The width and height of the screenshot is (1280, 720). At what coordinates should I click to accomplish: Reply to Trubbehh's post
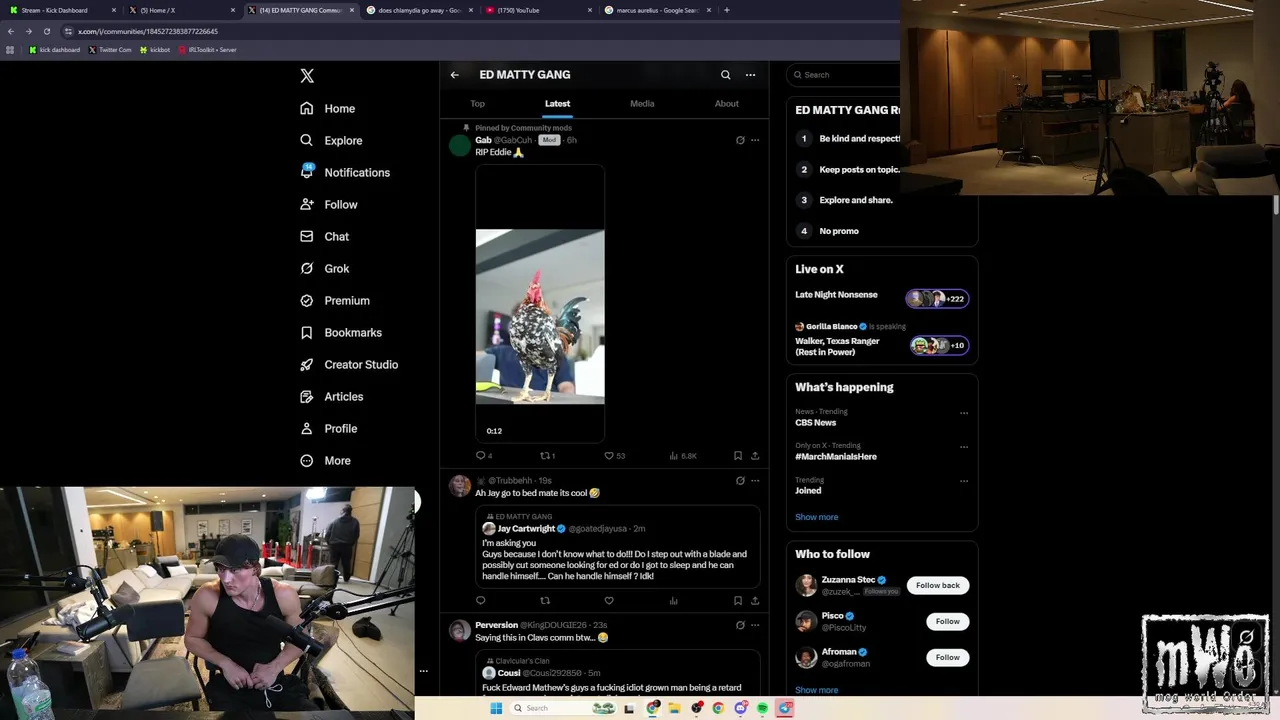(481, 601)
